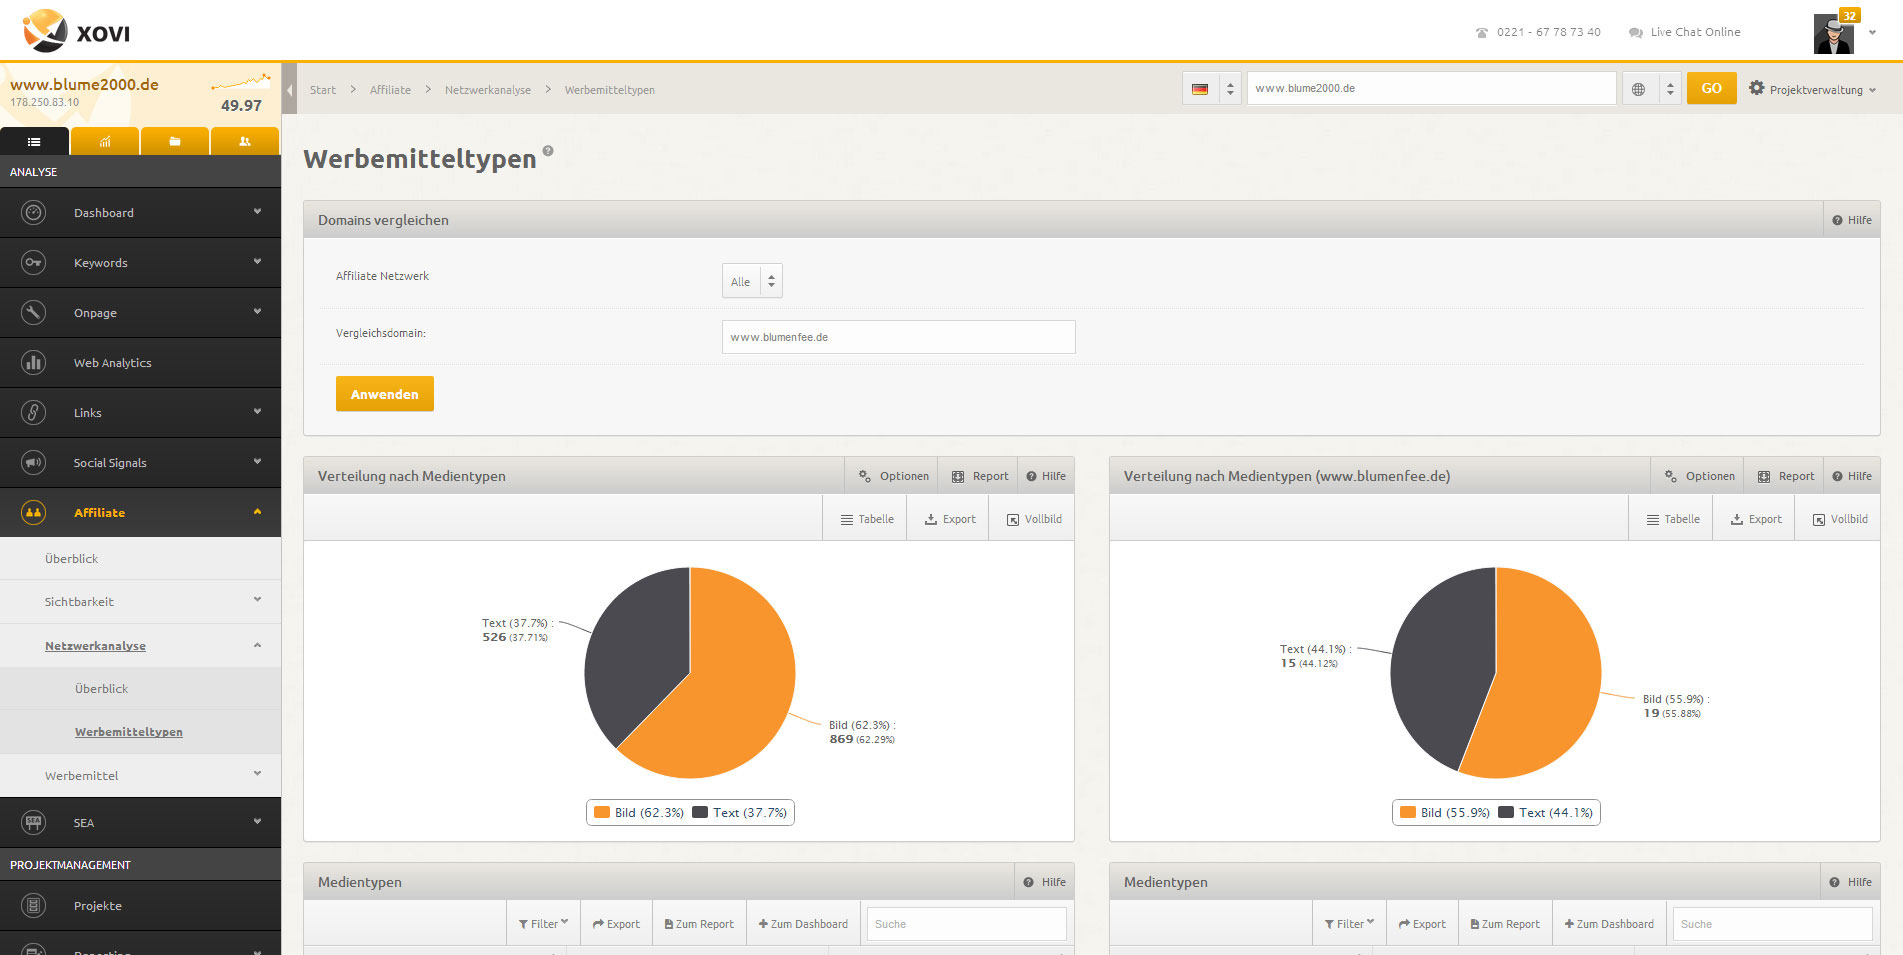The height and width of the screenshot is (955, 1903).
Task: Go to Netzwerkanalyse breadcrumb
Action: pyautogui.click(x=488, y=90)
